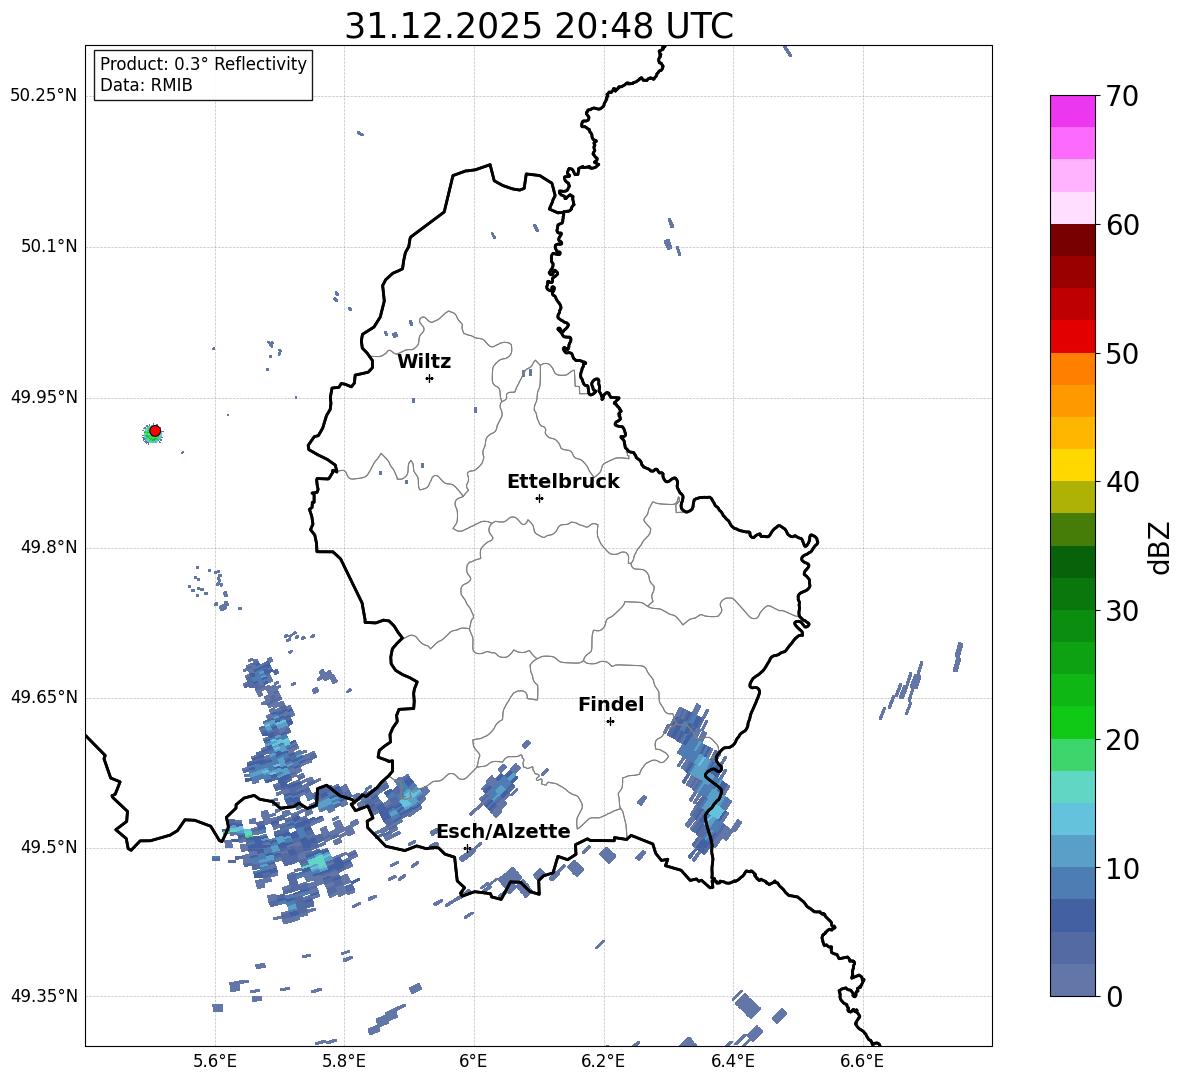The image size is (1184, 1081).
Task: Click the colorbar tick value 50
Action: [1122, 353]
